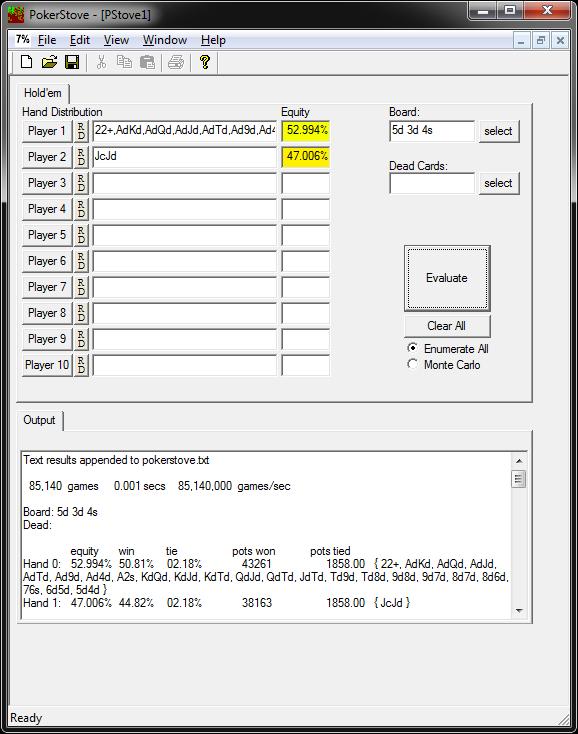Image resolution: width=578 pixels, height=734 pixels.
Task: Click select button next to Dead Cards field
Action: pos(498,183)
